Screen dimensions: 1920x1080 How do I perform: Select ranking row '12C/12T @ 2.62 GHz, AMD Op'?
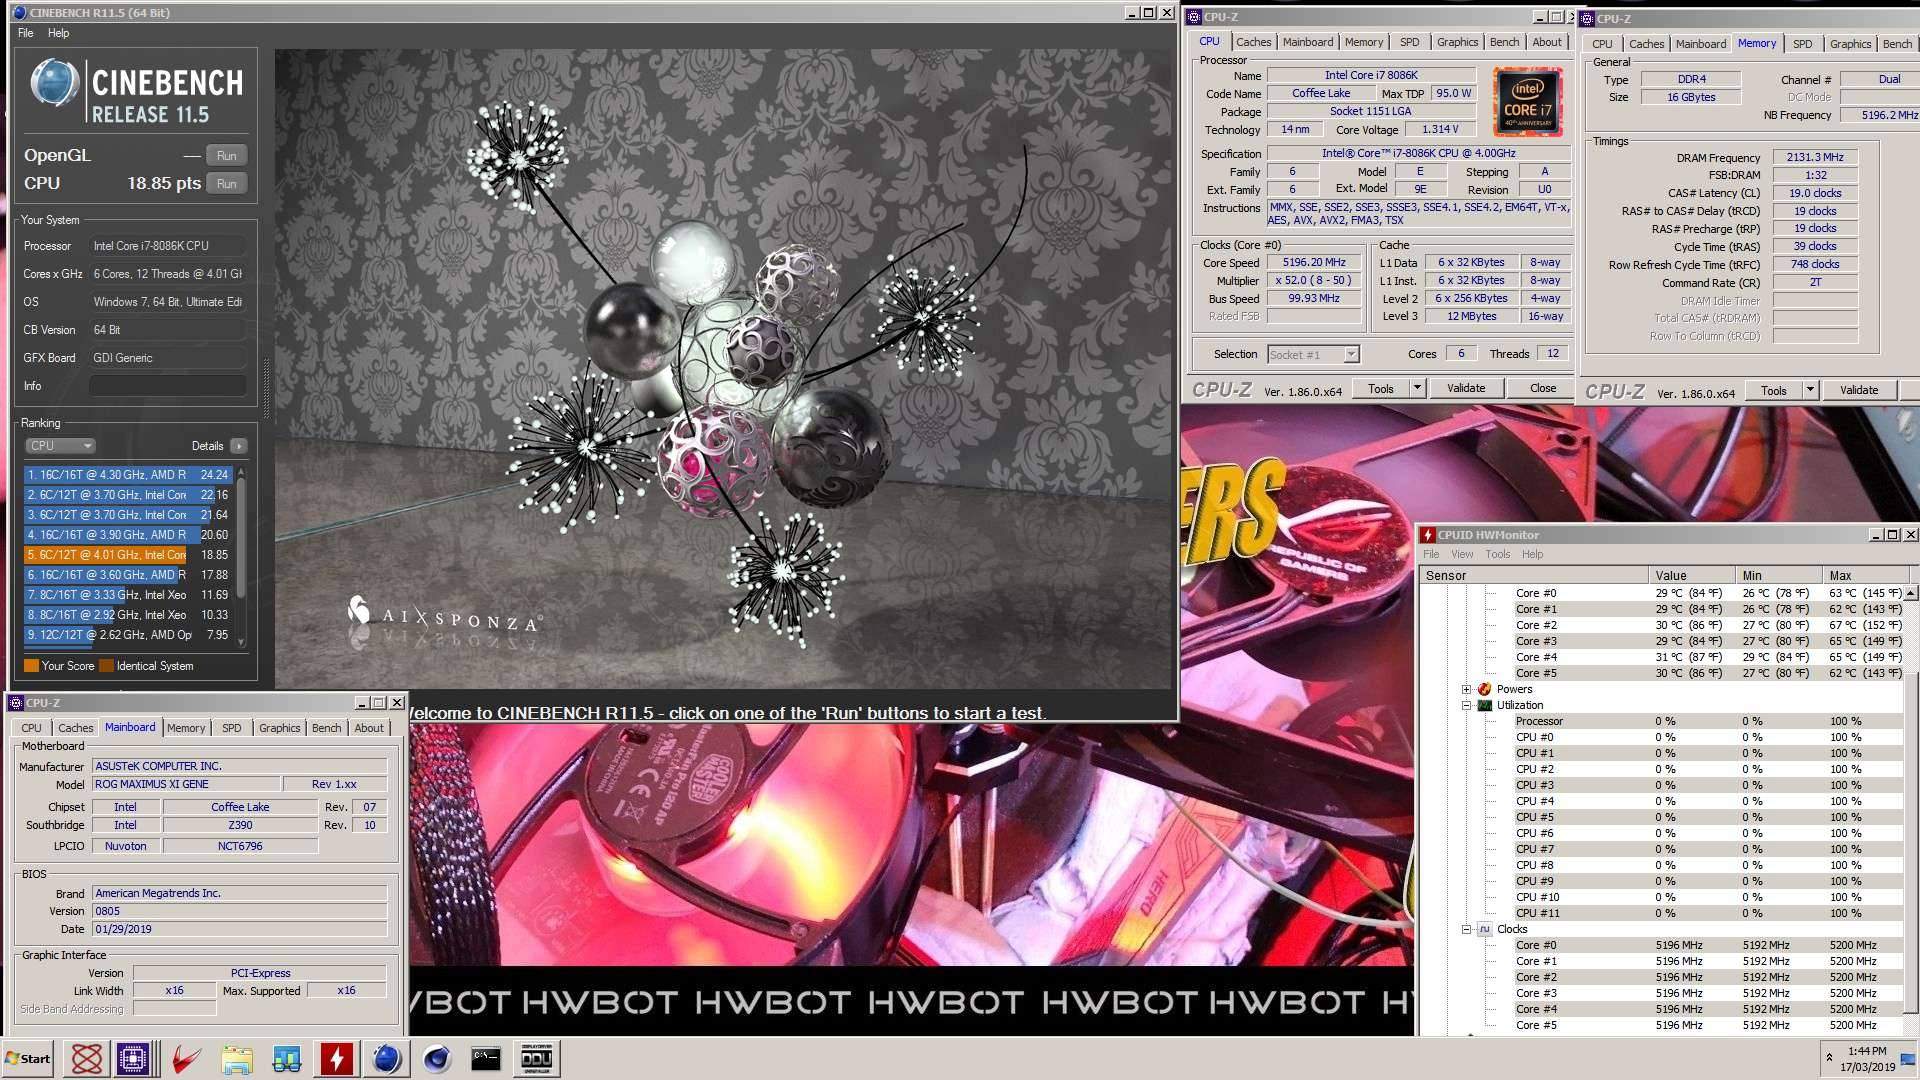pos(128,635)
